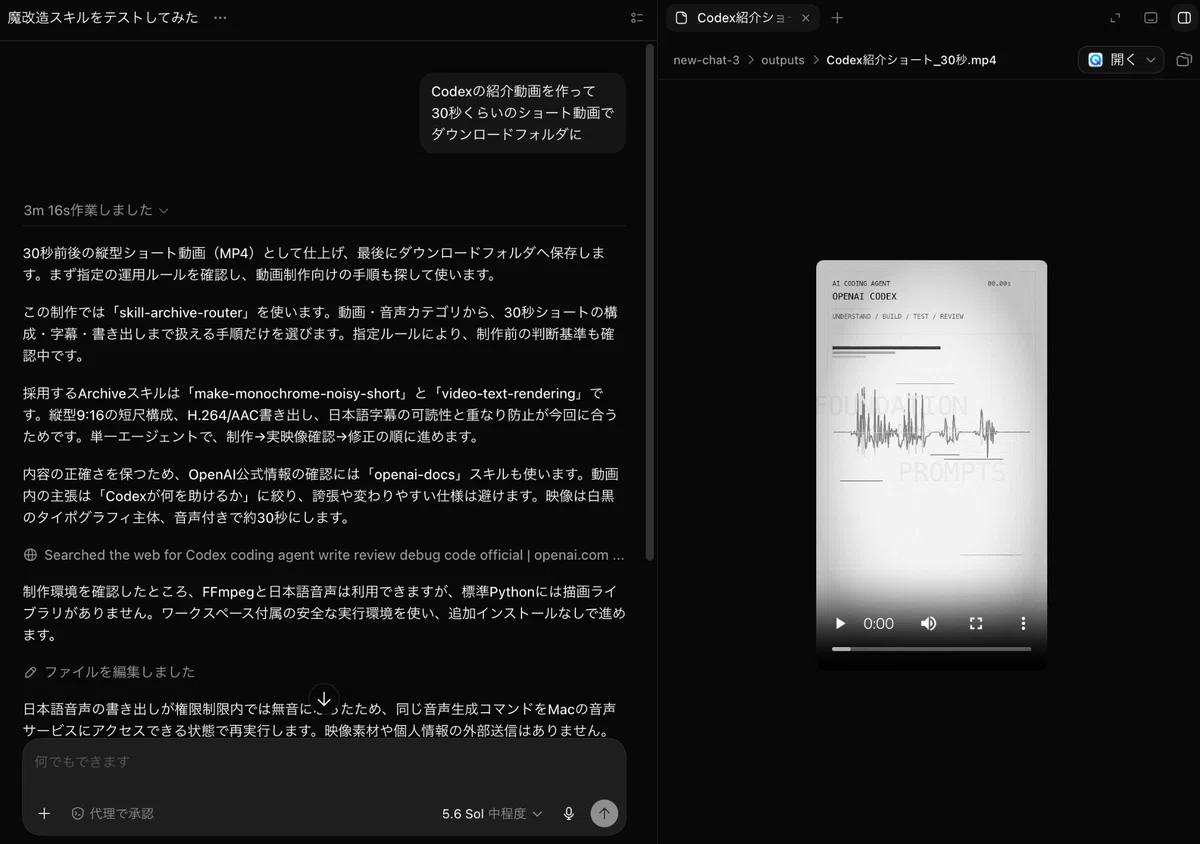
Task: Add an attachment with the plus icon
Action: 44,814
